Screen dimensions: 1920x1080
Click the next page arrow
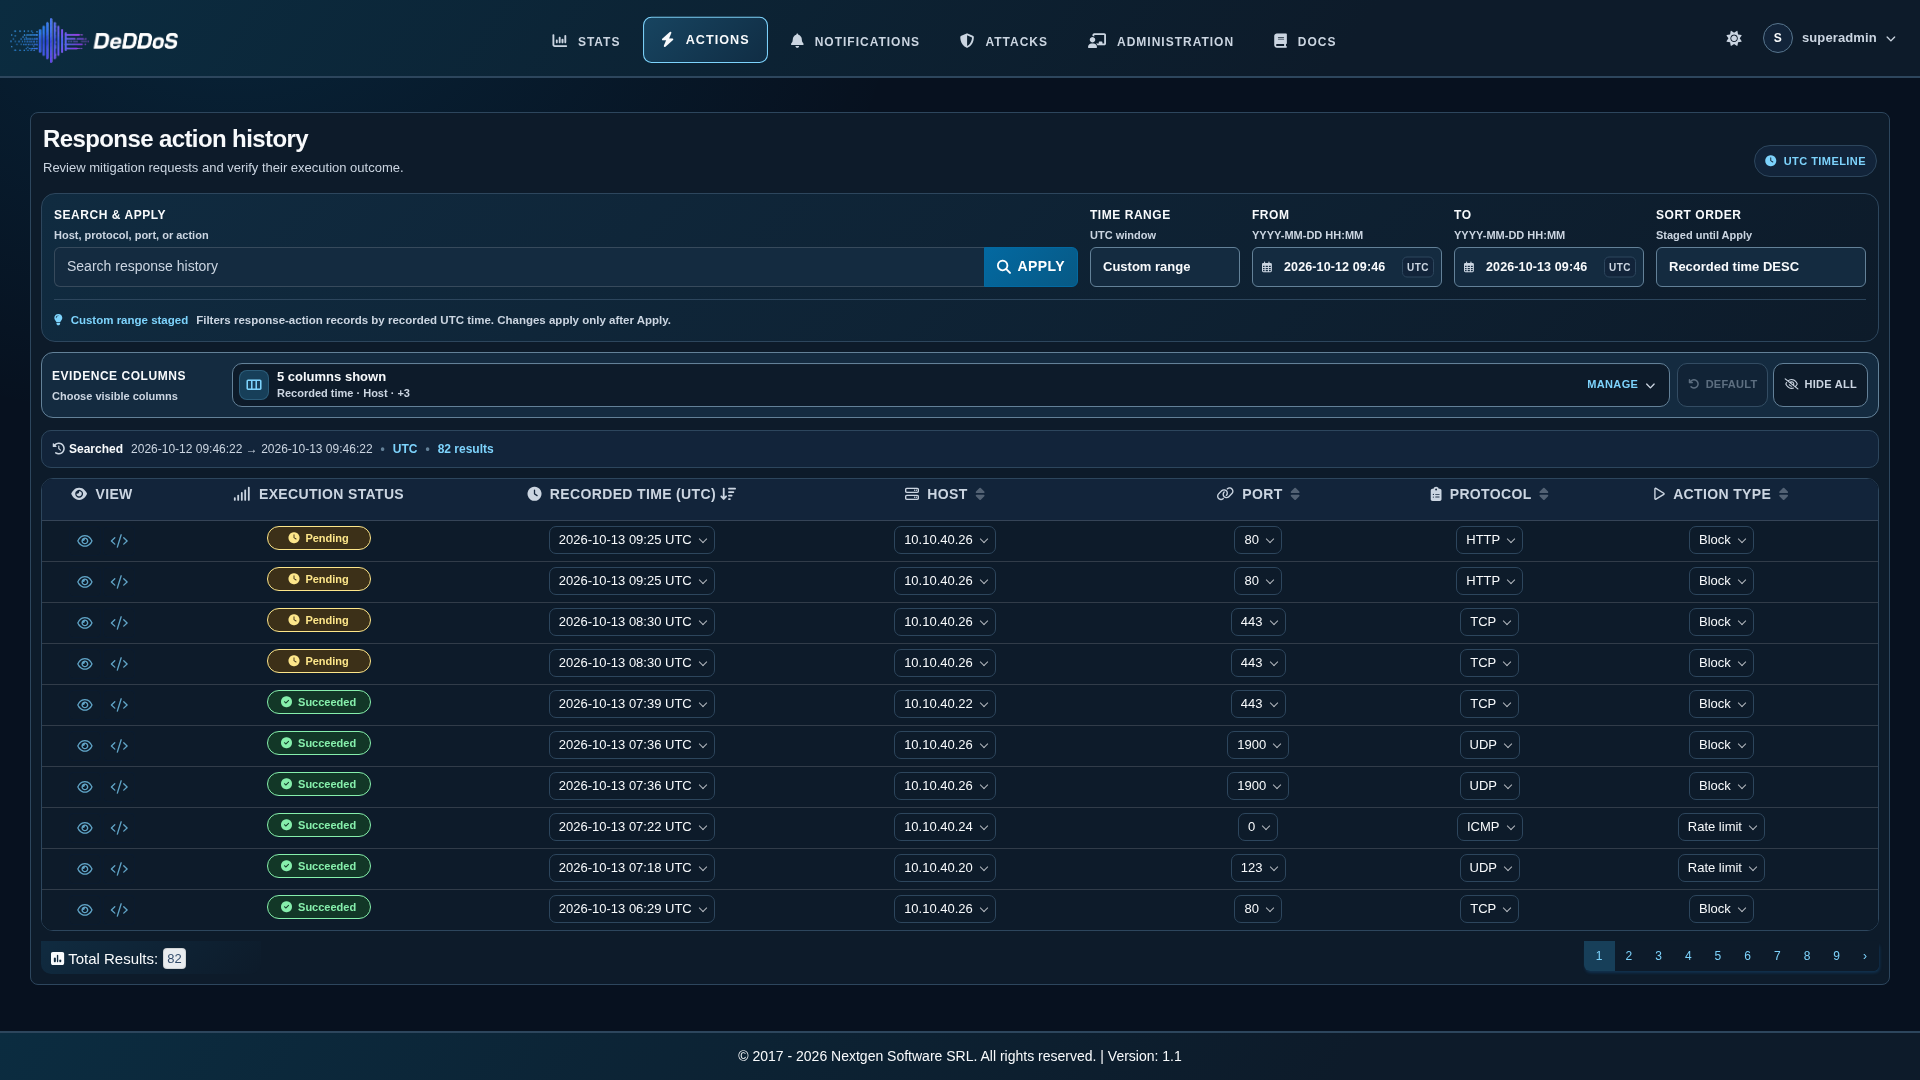click(1865, 956)
